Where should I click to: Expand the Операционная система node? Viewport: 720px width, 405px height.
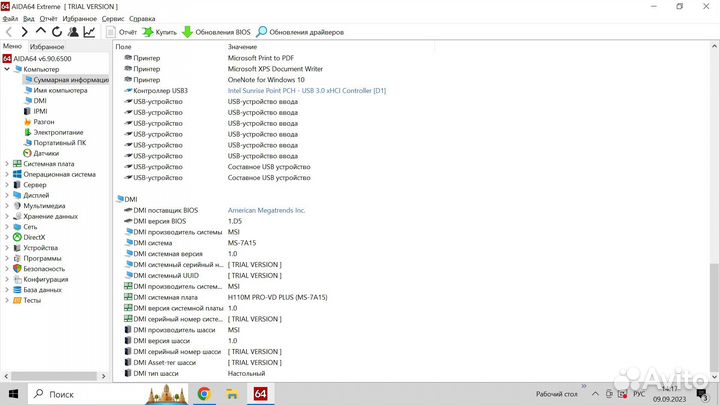(7, 174)
